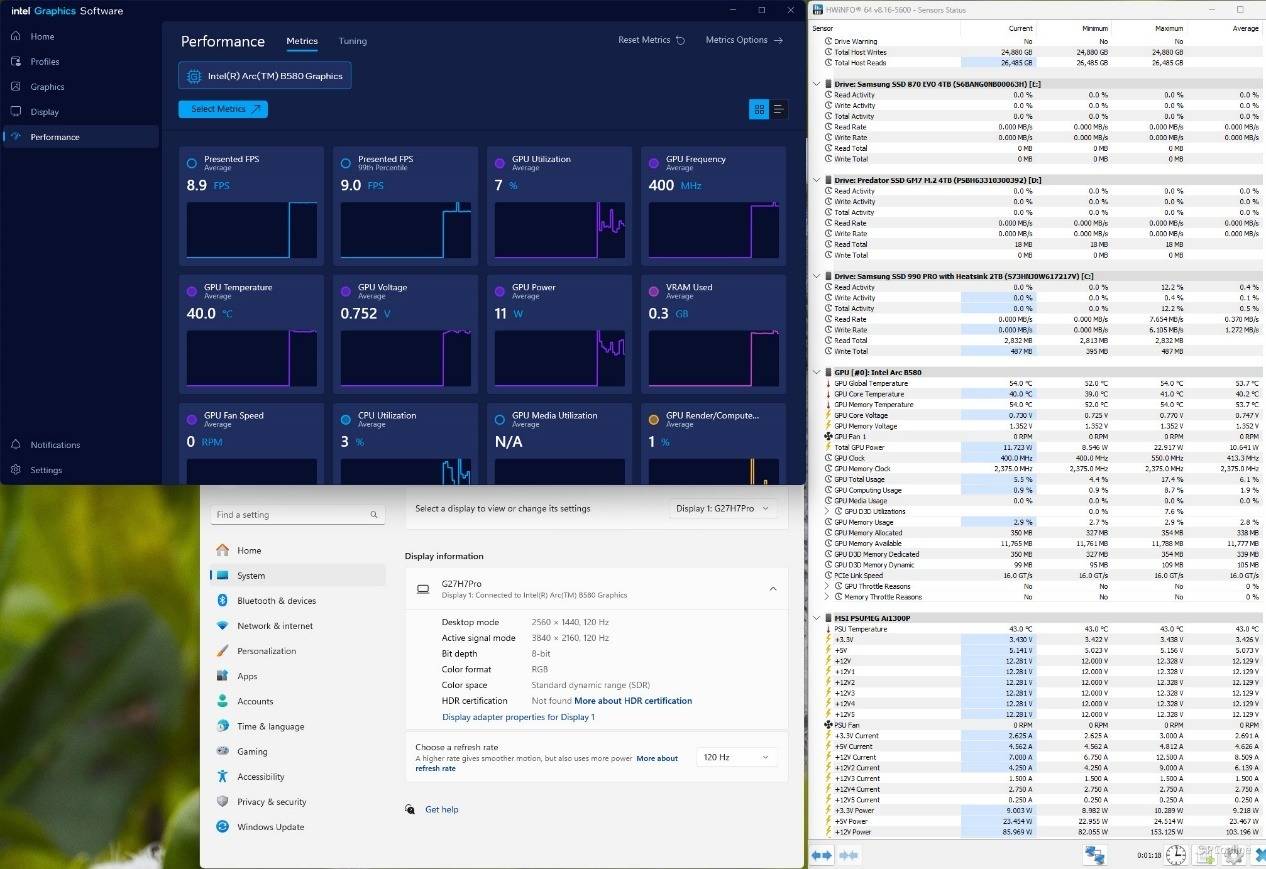Open Display adapter properties for Display 1
The width and height of the screenshot is (1266, 869).
click(x=518, y=717)
